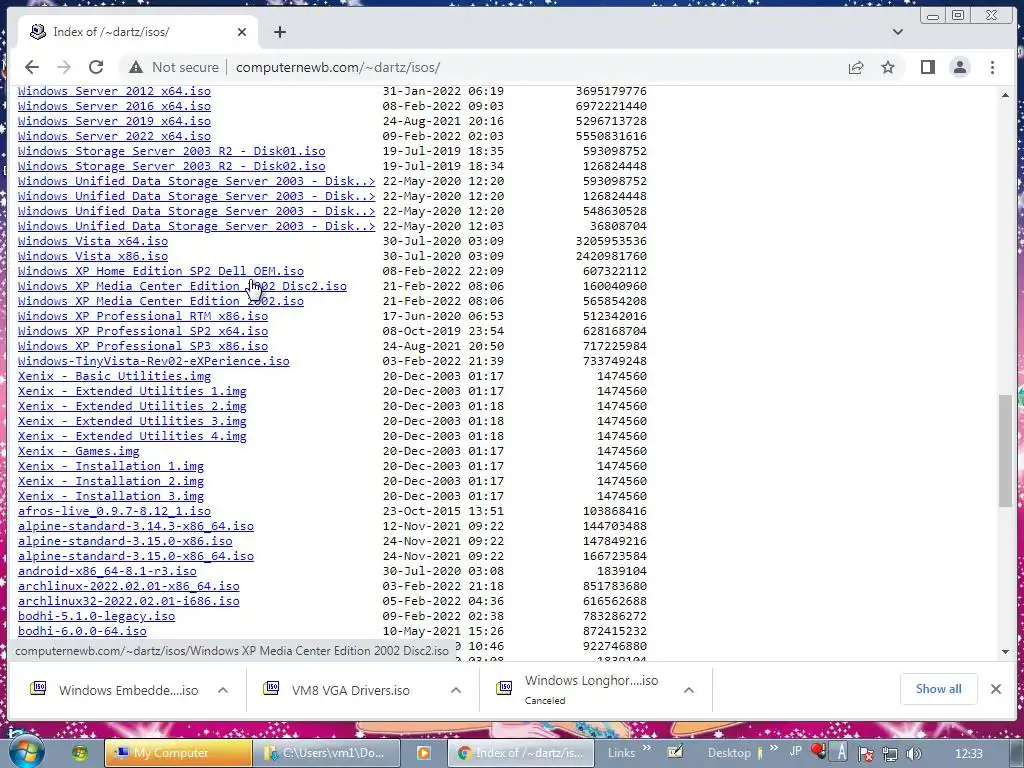
Task: Expand options for Windows Embedde....iso download
Action: 223,690
